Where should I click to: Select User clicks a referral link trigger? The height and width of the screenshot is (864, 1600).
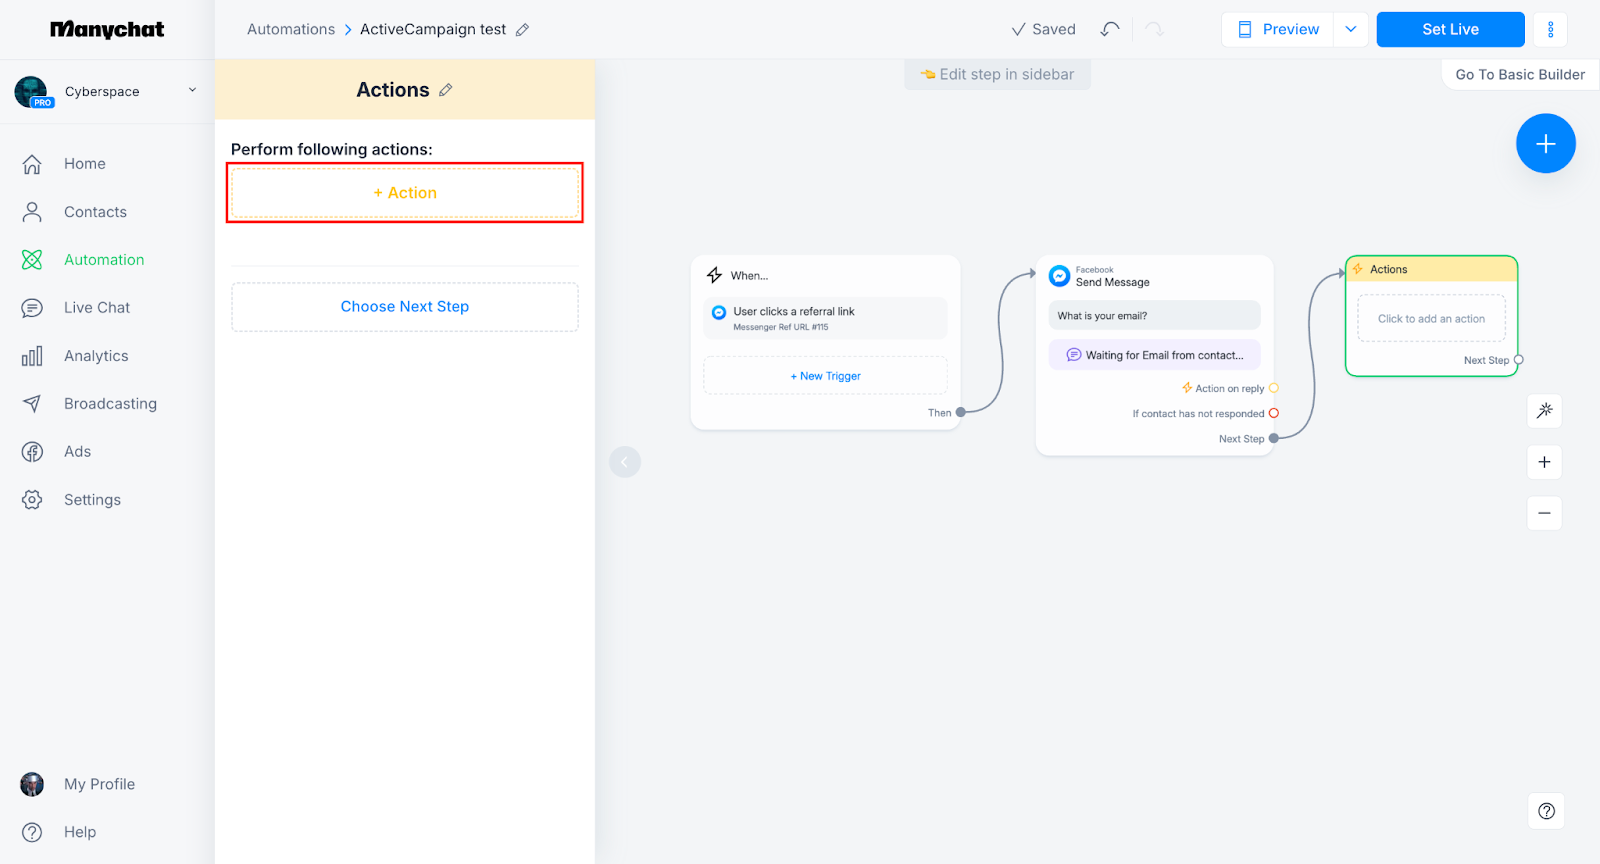click(x=825, y=318)
